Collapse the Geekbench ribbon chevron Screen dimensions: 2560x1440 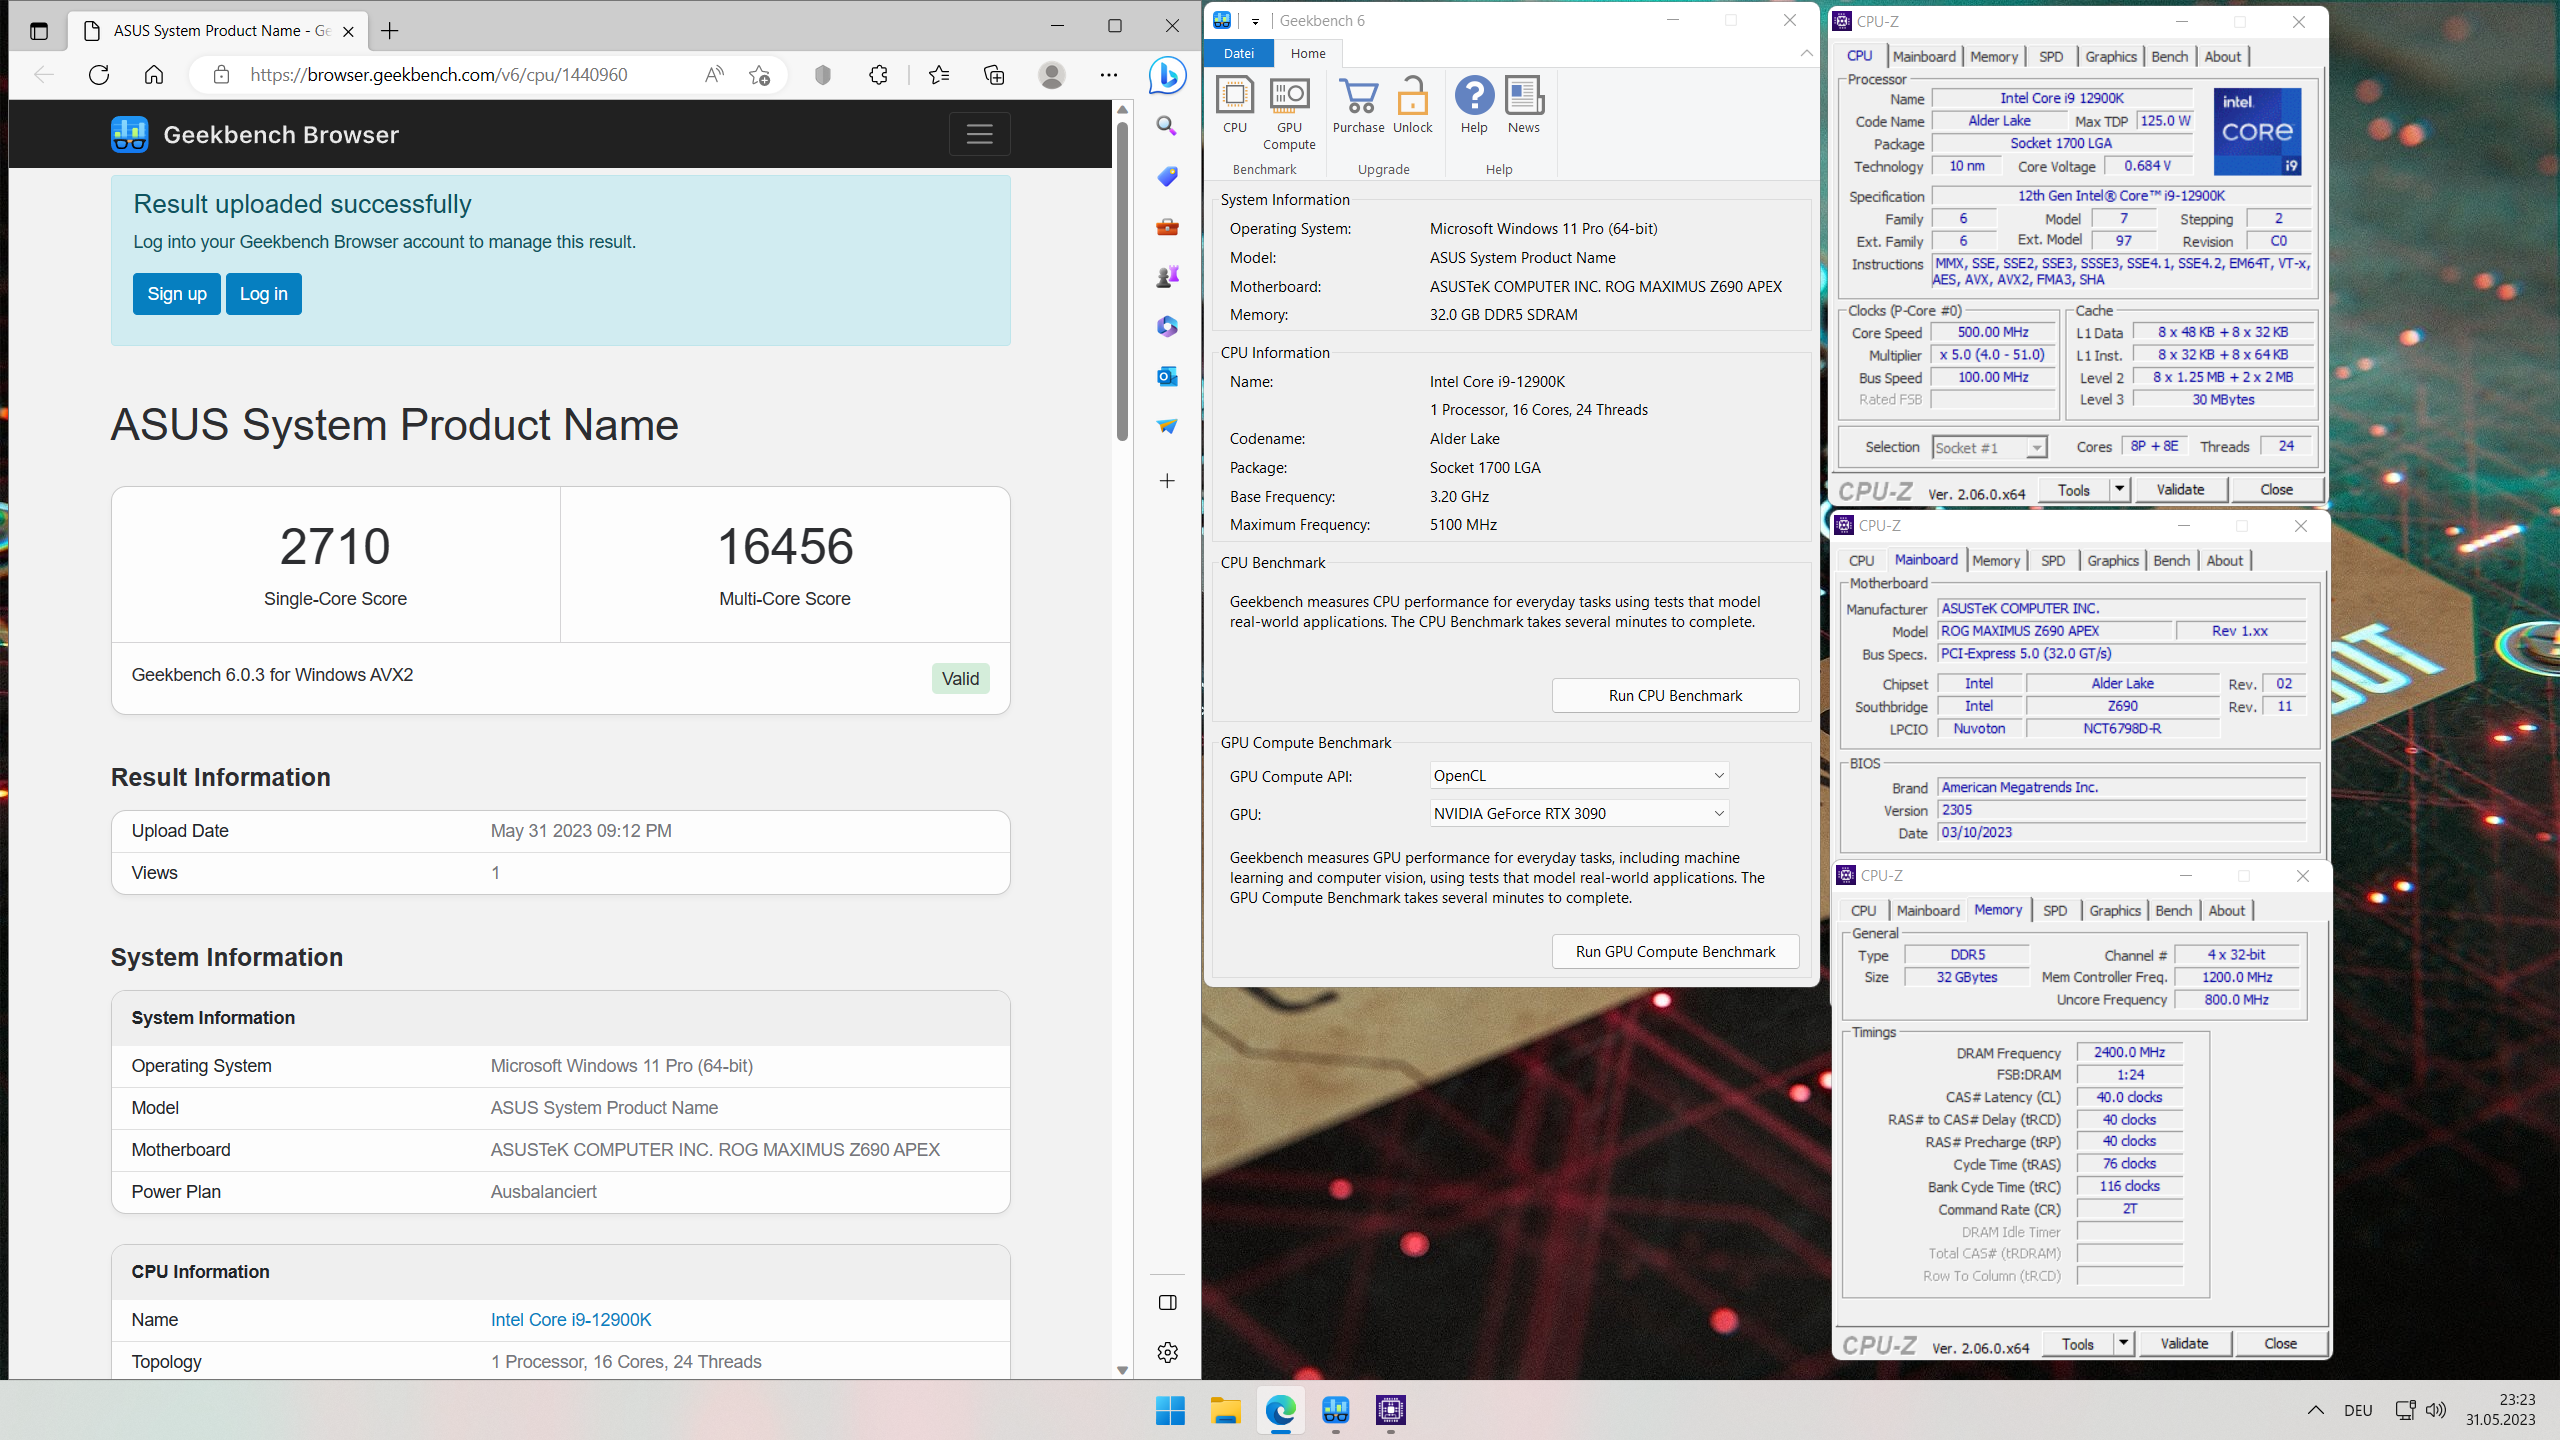point(1806,53)
